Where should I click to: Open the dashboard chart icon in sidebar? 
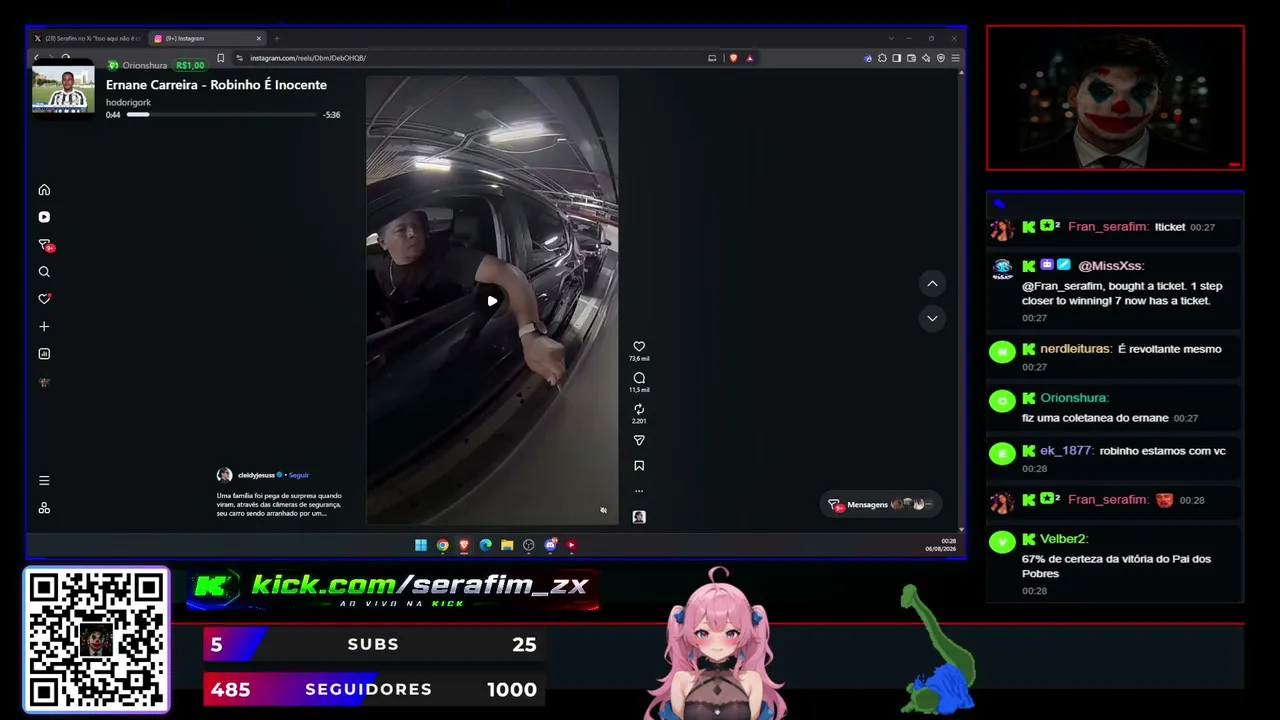point(44,354)
